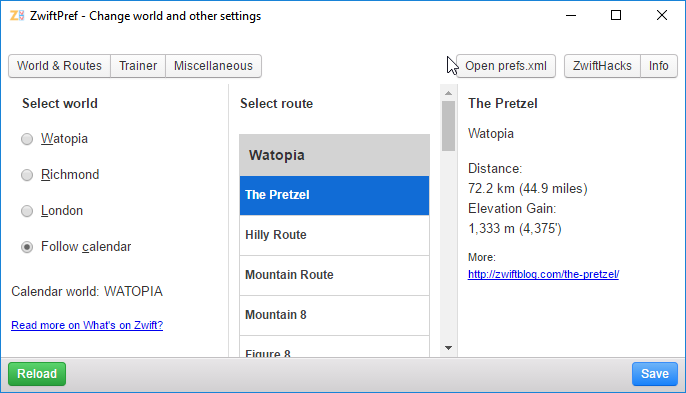686x393 pixels.
Task: Click the route list scroll down arrow
Action: pyautogui.click(x=448, y=348)
